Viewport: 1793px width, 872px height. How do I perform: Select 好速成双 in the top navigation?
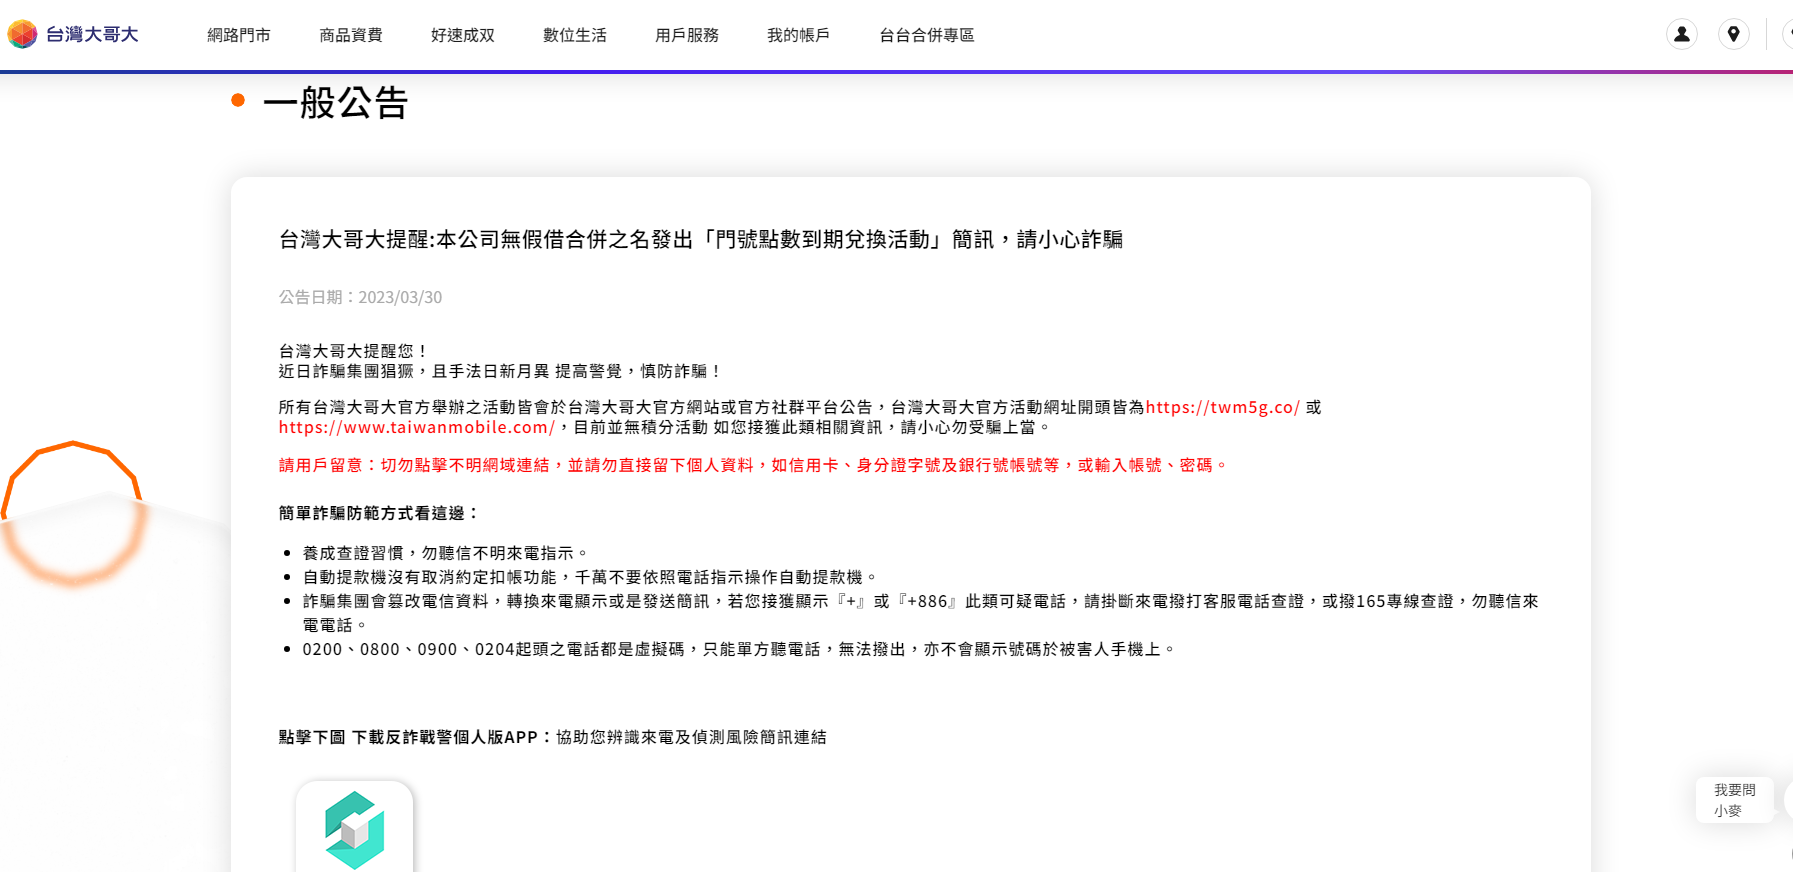pyautogui.click(x=462, y=35)
